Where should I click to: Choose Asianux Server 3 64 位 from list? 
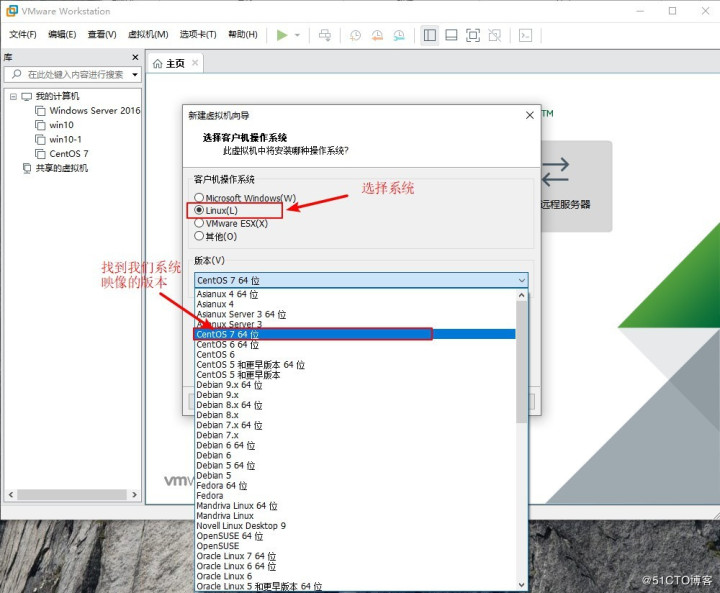354,314
